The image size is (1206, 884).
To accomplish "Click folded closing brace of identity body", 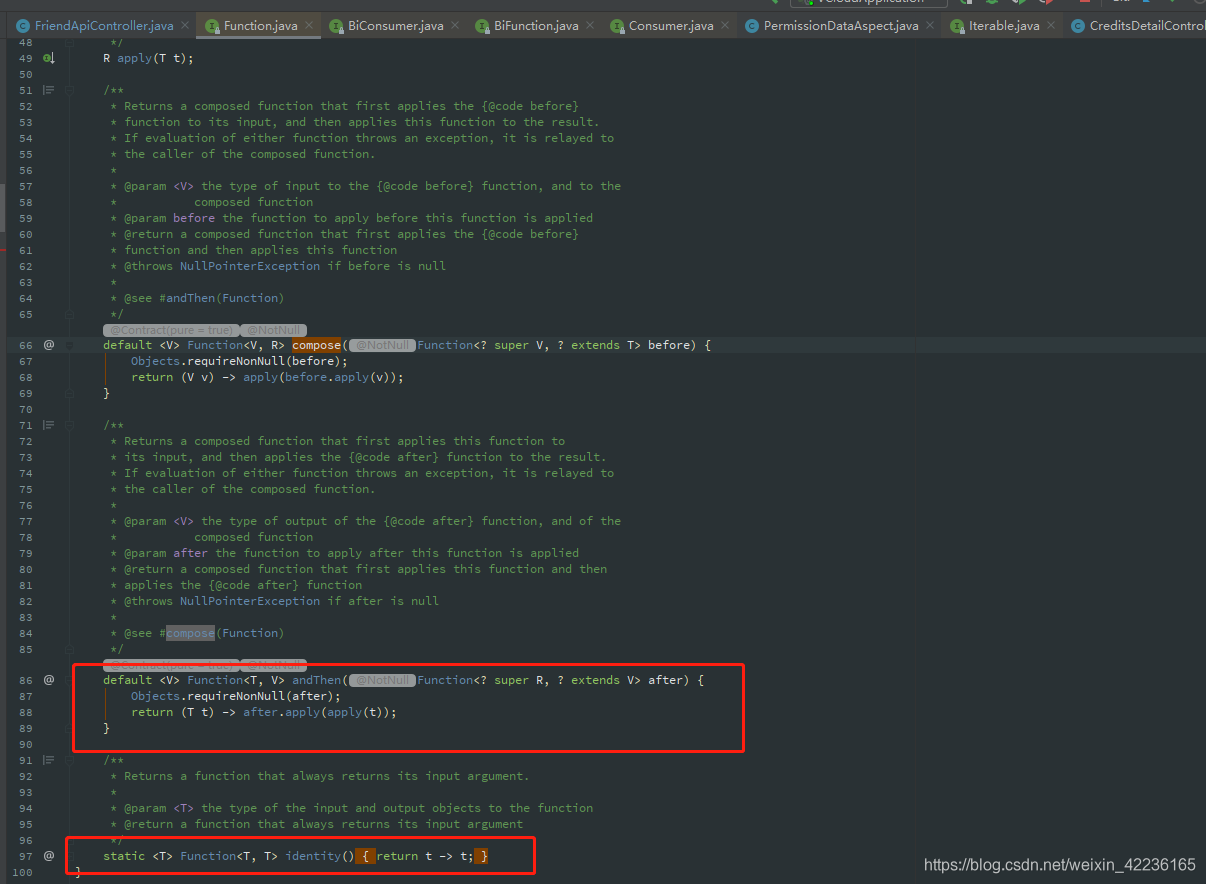I will (x=483, y=856).
